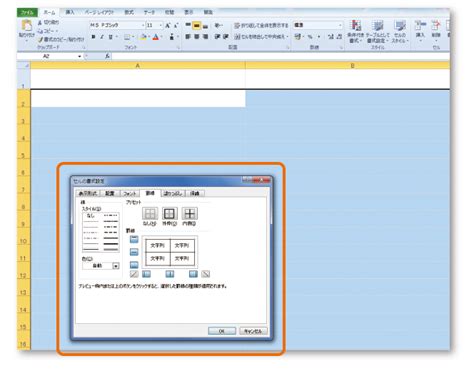Screen dimensions: 474x371
Task: Click the Percent Style icon
Action: (310, 37)
